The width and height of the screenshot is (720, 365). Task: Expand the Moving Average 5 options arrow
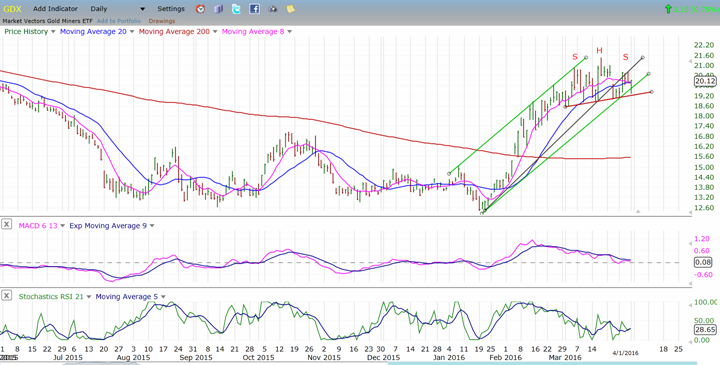[163, 297]
